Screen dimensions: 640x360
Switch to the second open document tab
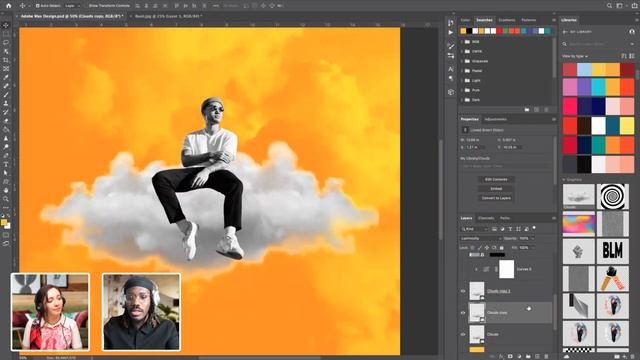pos(169,16)
